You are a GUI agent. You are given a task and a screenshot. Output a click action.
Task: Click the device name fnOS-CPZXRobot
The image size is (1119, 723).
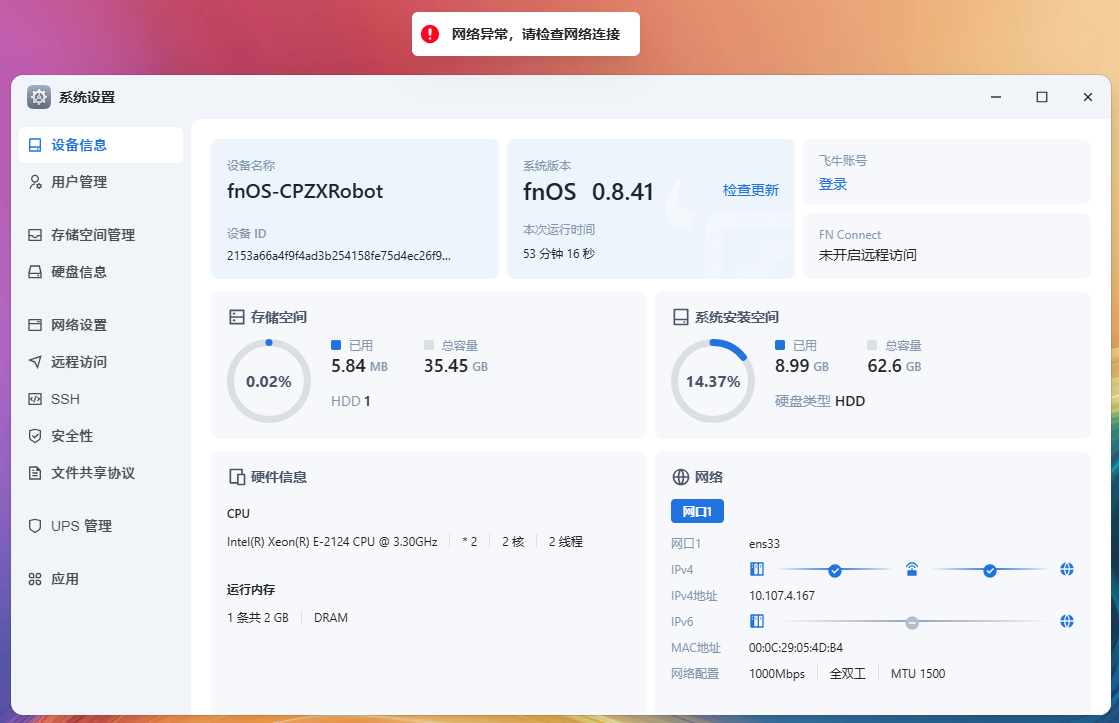(305, 191)
